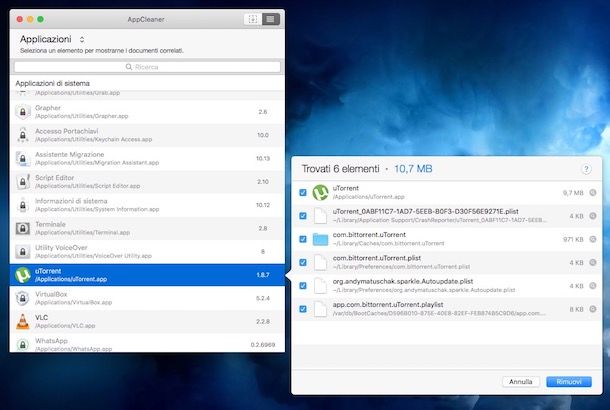The height and width of the screenshot is (410, 610).
Task: Click org.andymatuschak.sparkle.Autoupdate.plist filename
Action: pyautogui.click(x=403, y=281)
